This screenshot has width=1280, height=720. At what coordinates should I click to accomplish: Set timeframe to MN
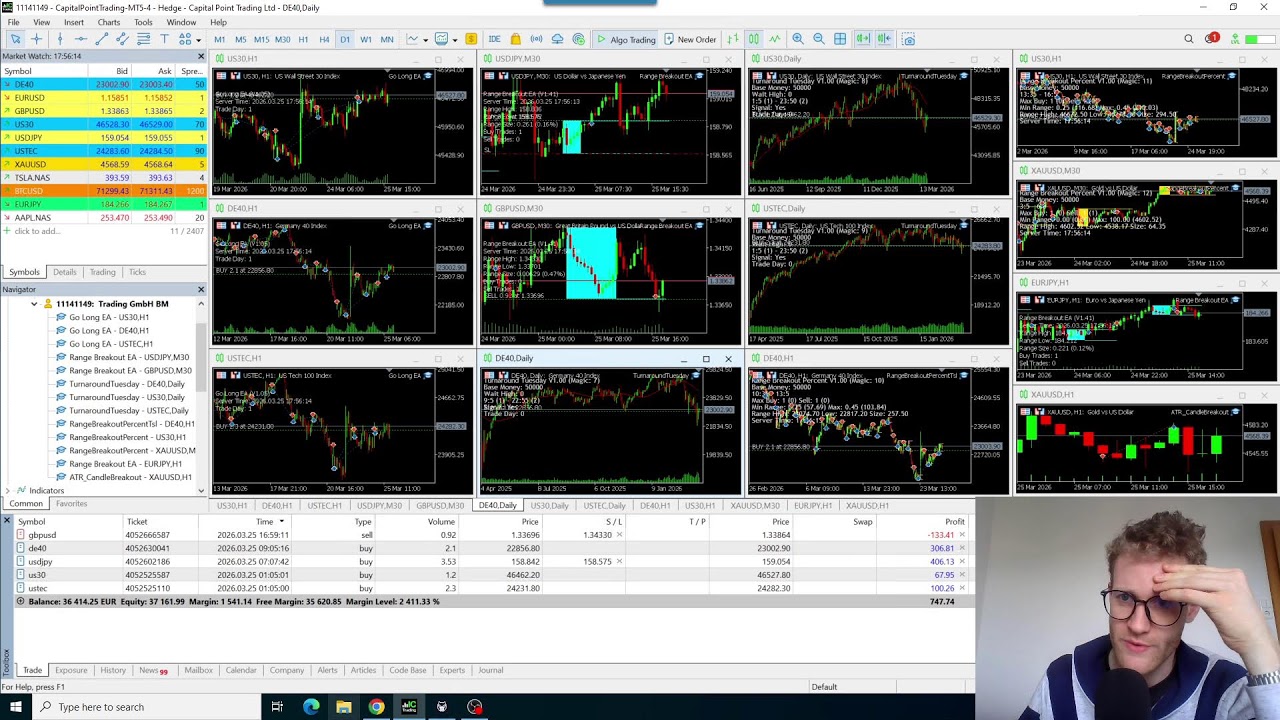[386, 39]
